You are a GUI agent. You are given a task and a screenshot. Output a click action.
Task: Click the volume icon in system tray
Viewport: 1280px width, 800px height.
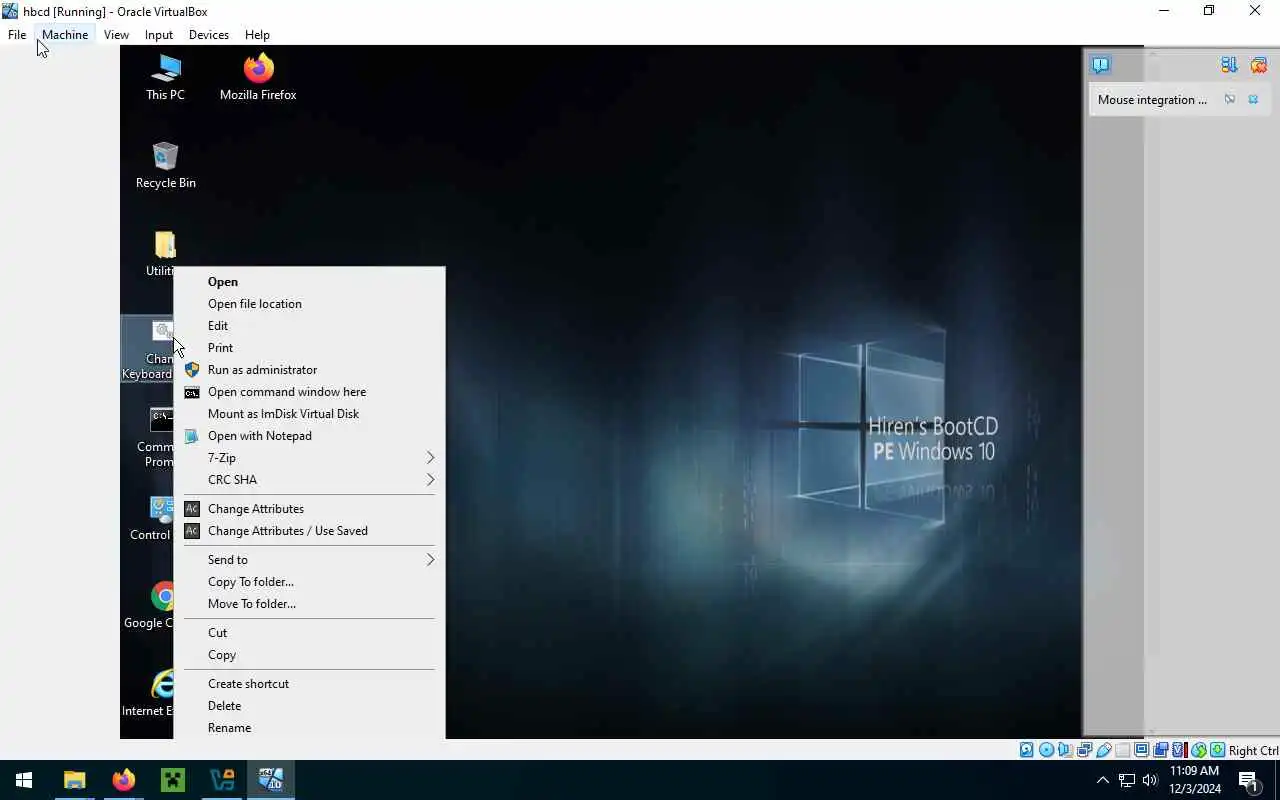pos(1150,780)
